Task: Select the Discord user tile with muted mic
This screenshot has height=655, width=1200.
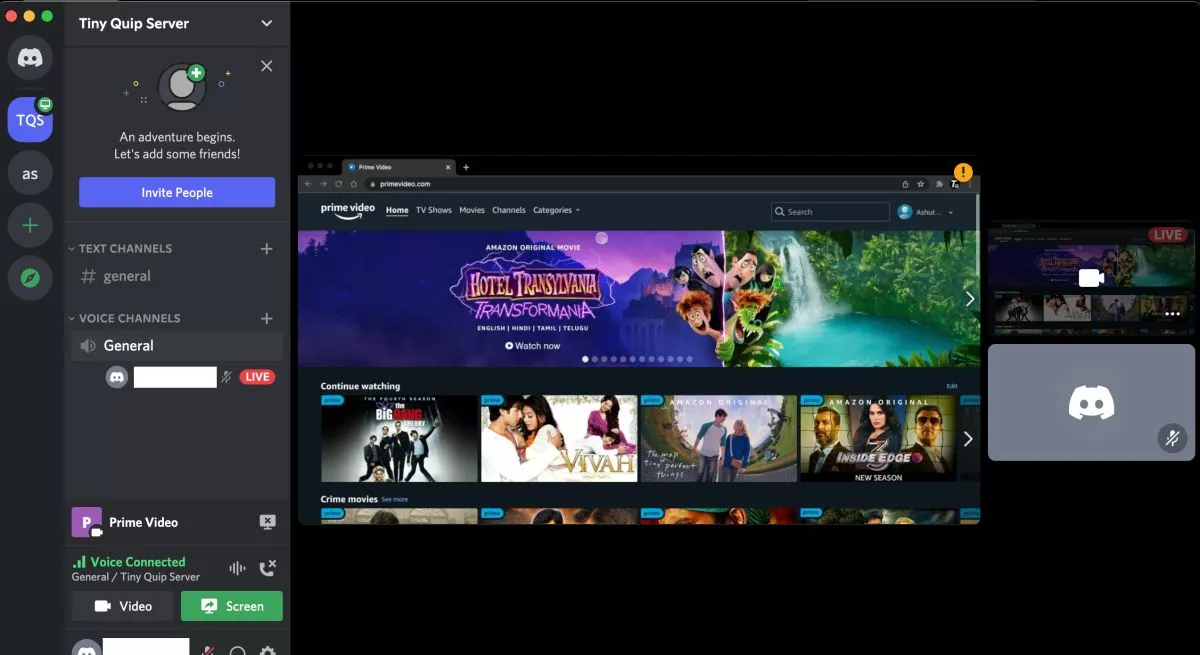Action: pos(1091,402)
